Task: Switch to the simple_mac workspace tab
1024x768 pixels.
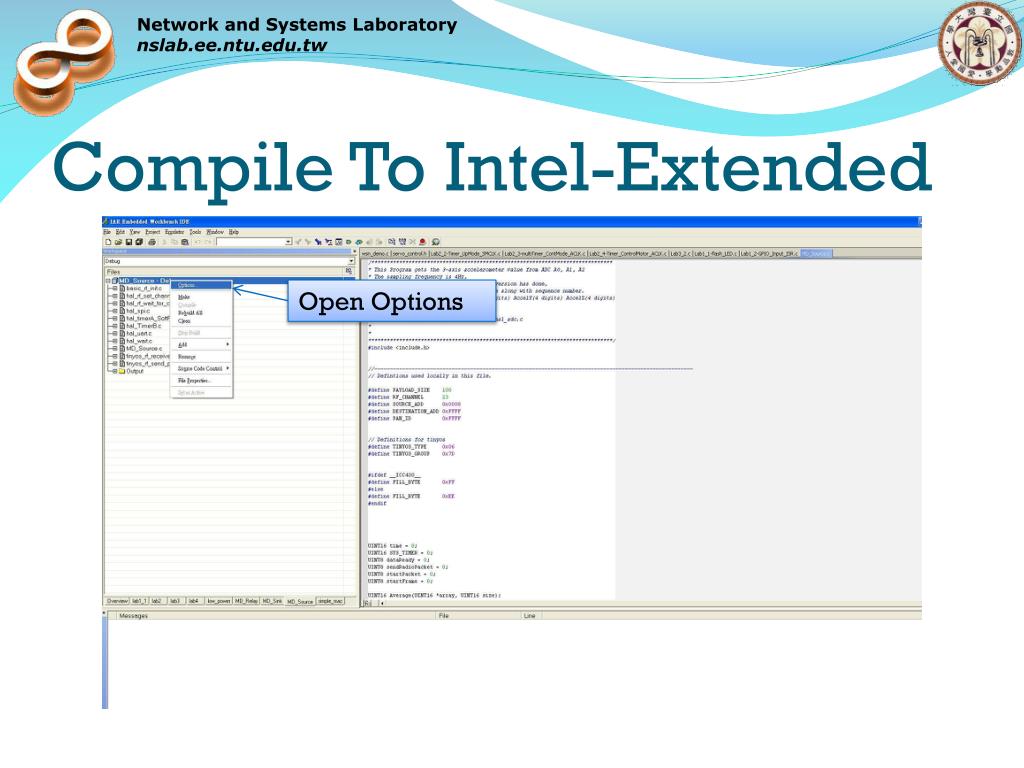Action: (x=330, y=601)
